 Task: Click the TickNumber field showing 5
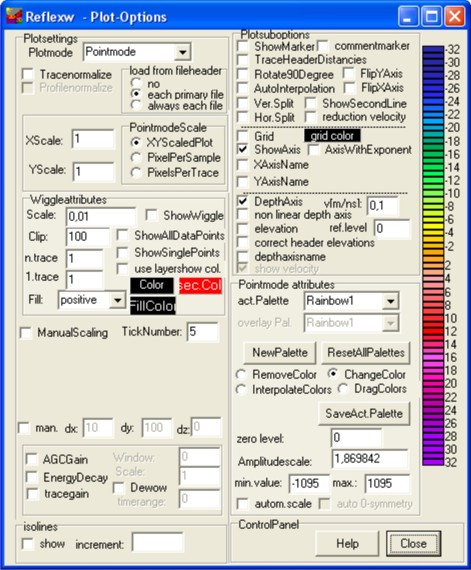pos(203,332)
